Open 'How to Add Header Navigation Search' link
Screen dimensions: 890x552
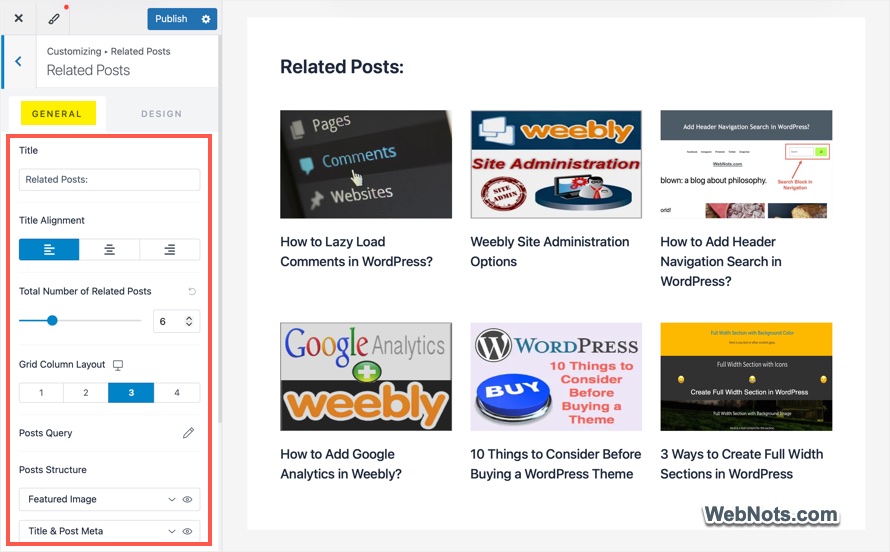coord(721,262)
